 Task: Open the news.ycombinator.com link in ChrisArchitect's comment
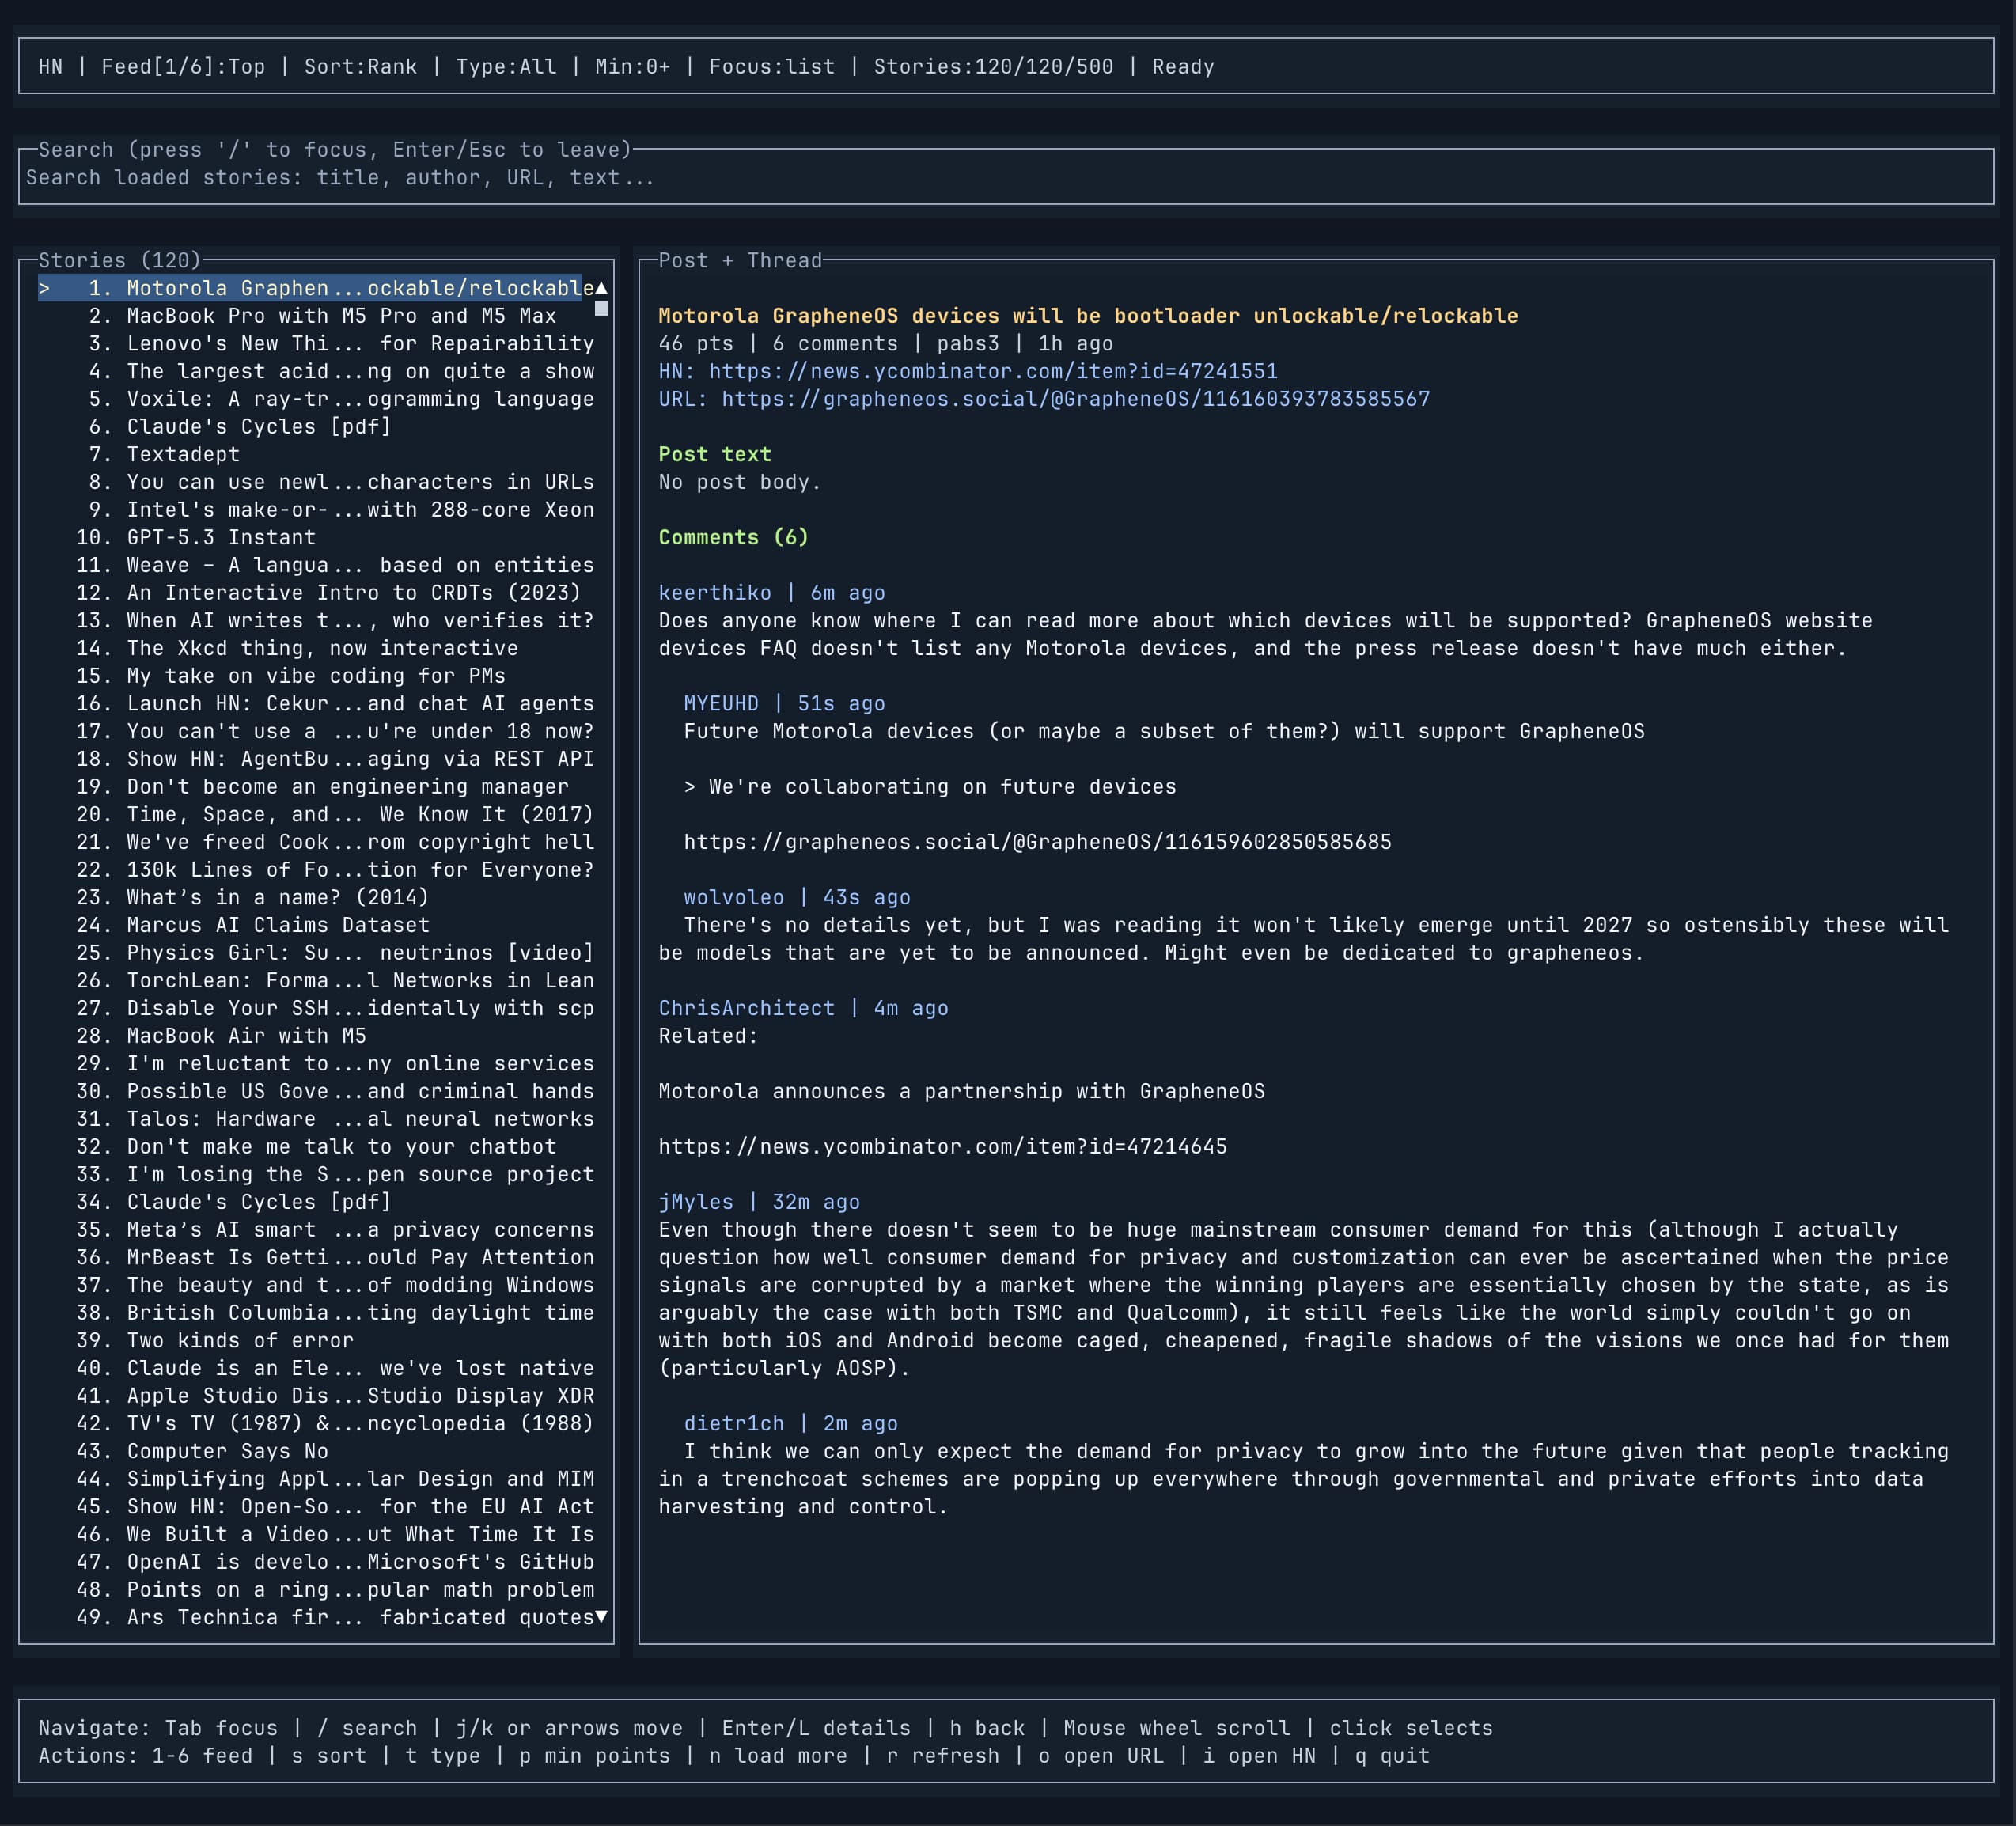[x=943, y=1147]
